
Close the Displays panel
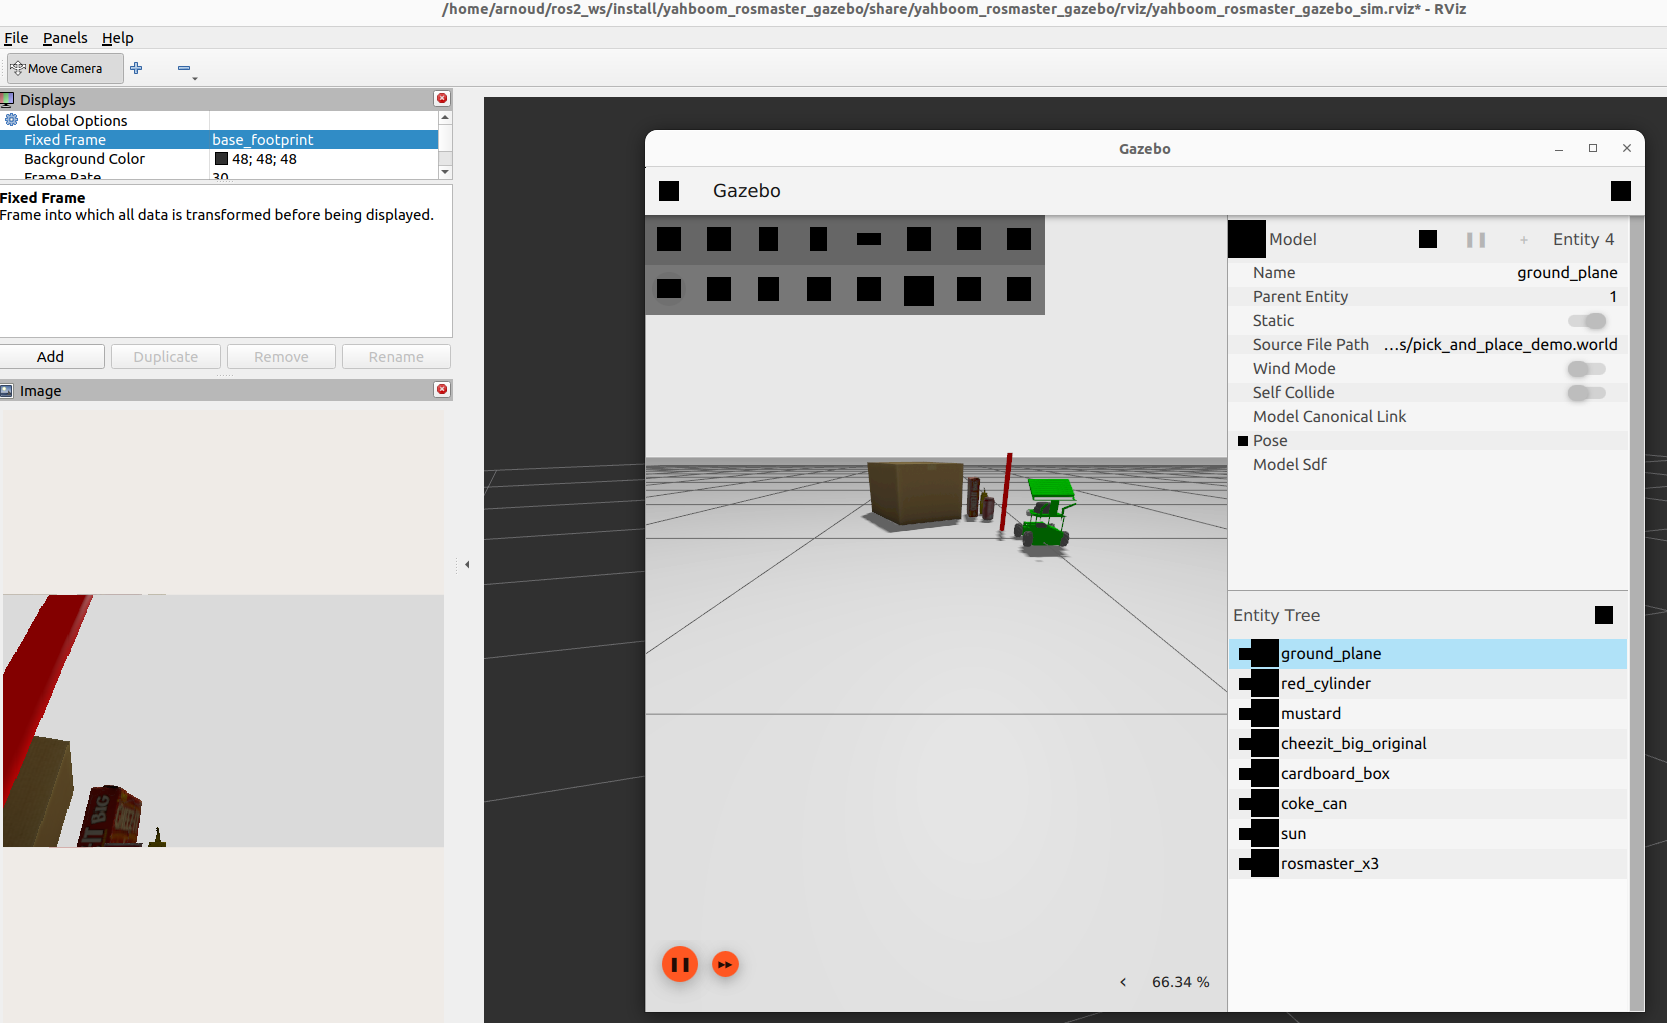(442, 98)
